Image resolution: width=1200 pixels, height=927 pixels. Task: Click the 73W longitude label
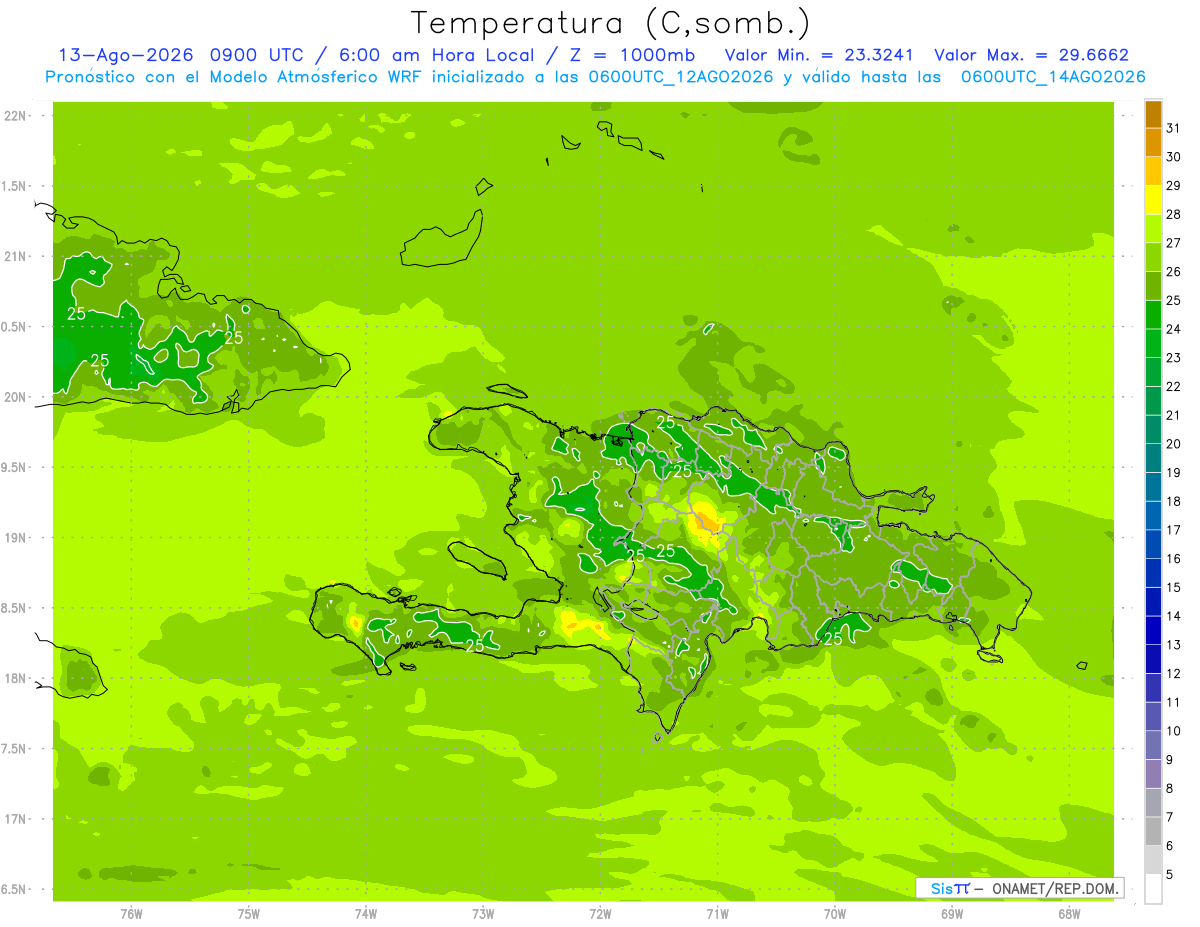coord(482,913)
